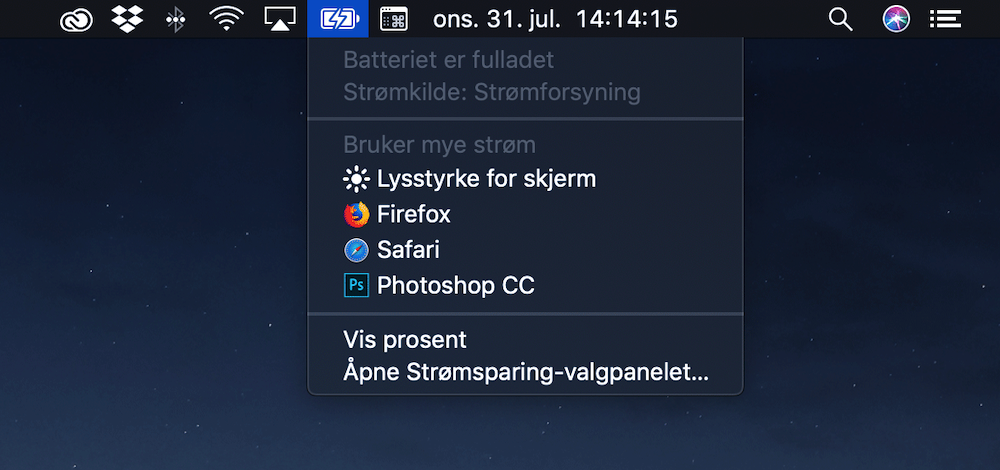
Task: Activate Siri from the menu bar
Action: pos(895,19)
